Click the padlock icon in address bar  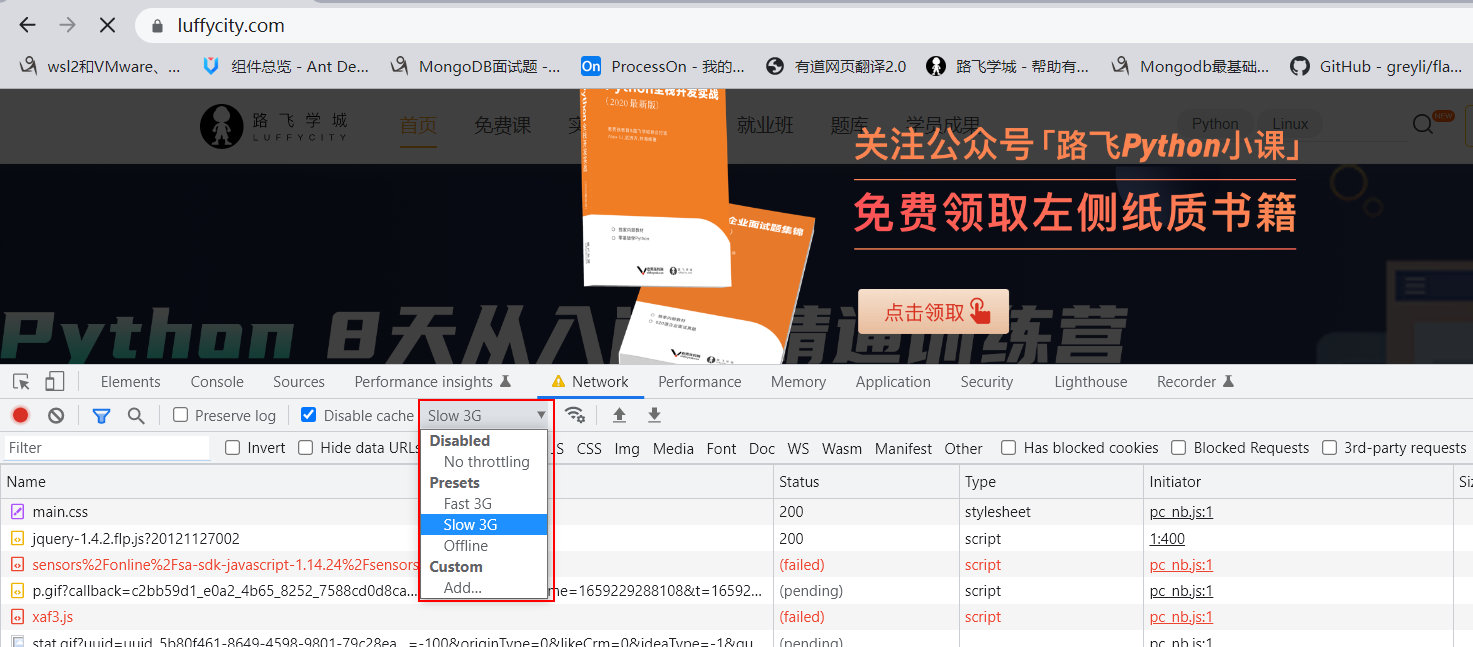pos(156,26)
